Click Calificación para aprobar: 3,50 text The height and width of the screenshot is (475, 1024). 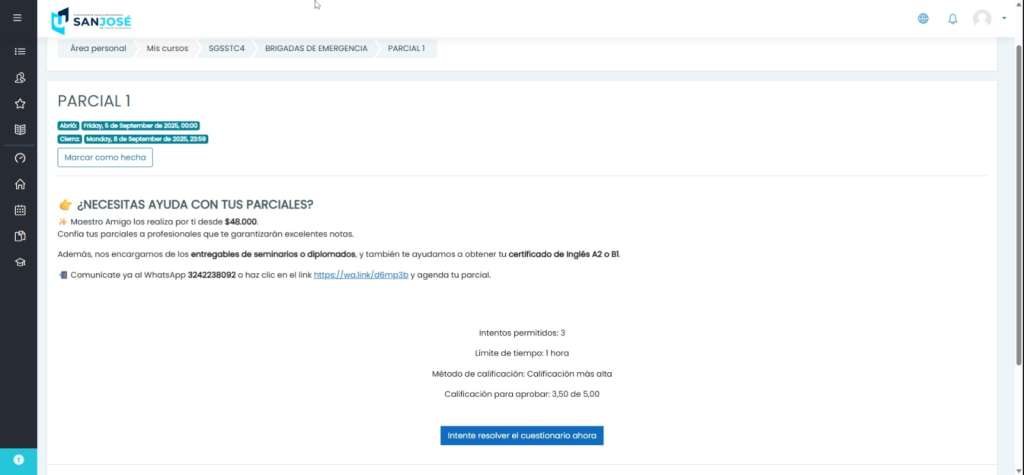click(522, 394)
